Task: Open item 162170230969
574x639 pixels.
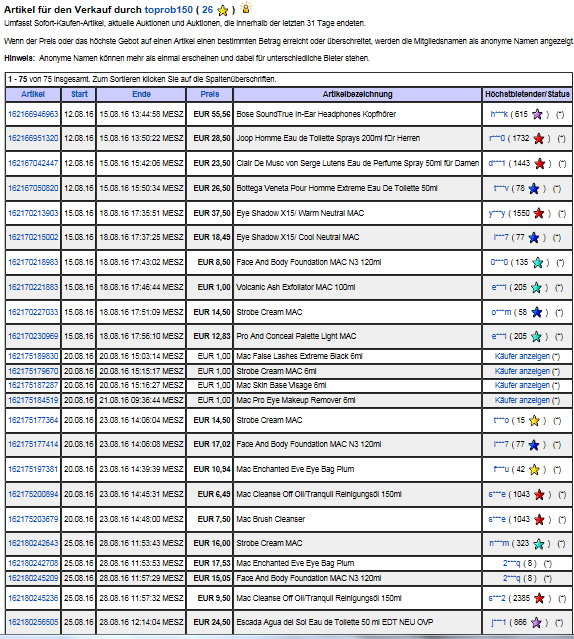Action: pos(33,336)
